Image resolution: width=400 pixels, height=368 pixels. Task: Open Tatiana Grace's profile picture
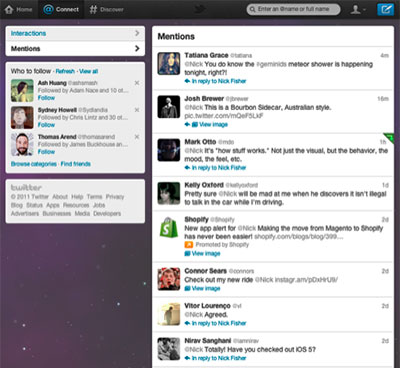[x=169, y=63]
